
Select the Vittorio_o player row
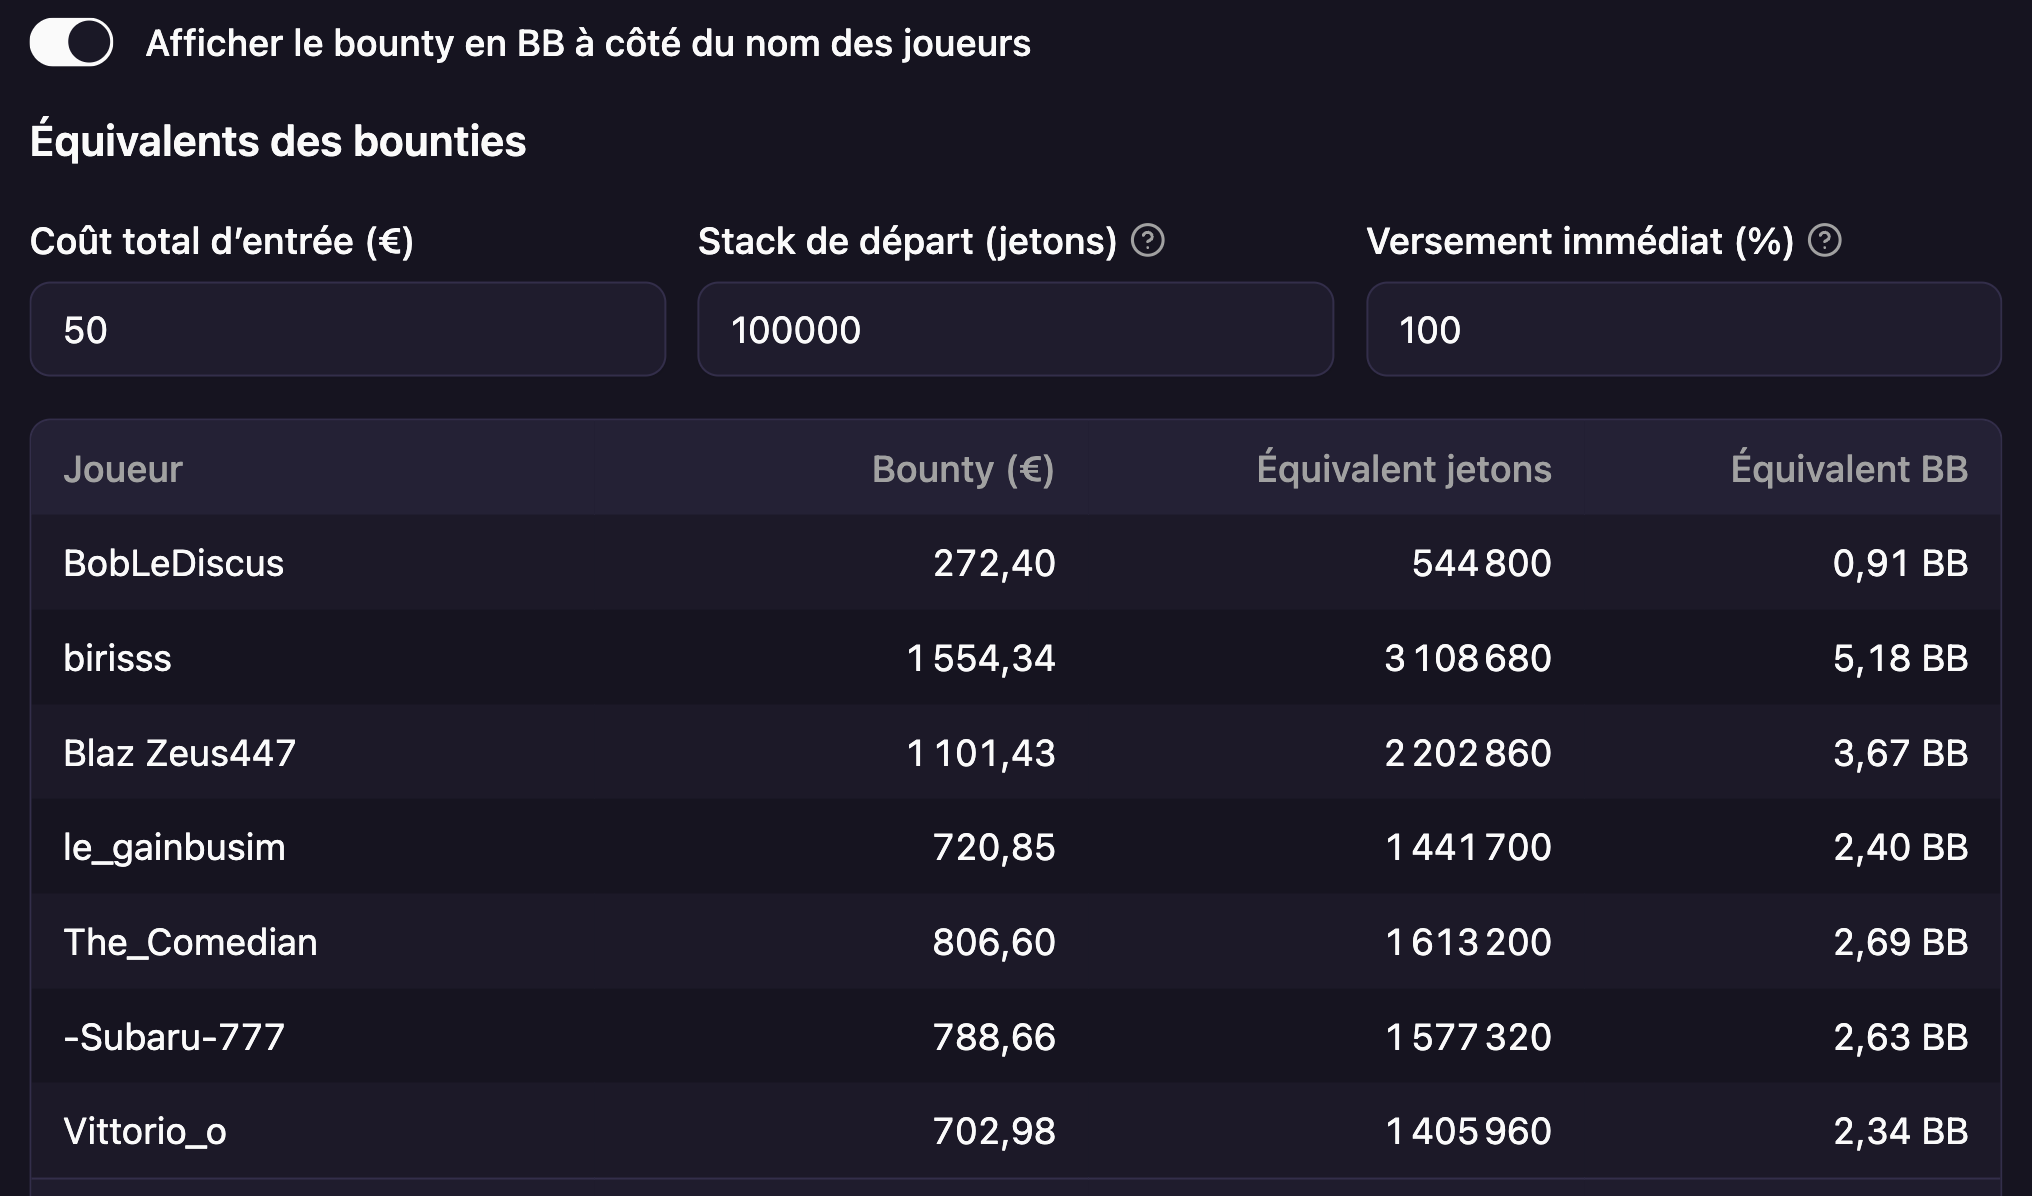click(x=1015, y=1131)
